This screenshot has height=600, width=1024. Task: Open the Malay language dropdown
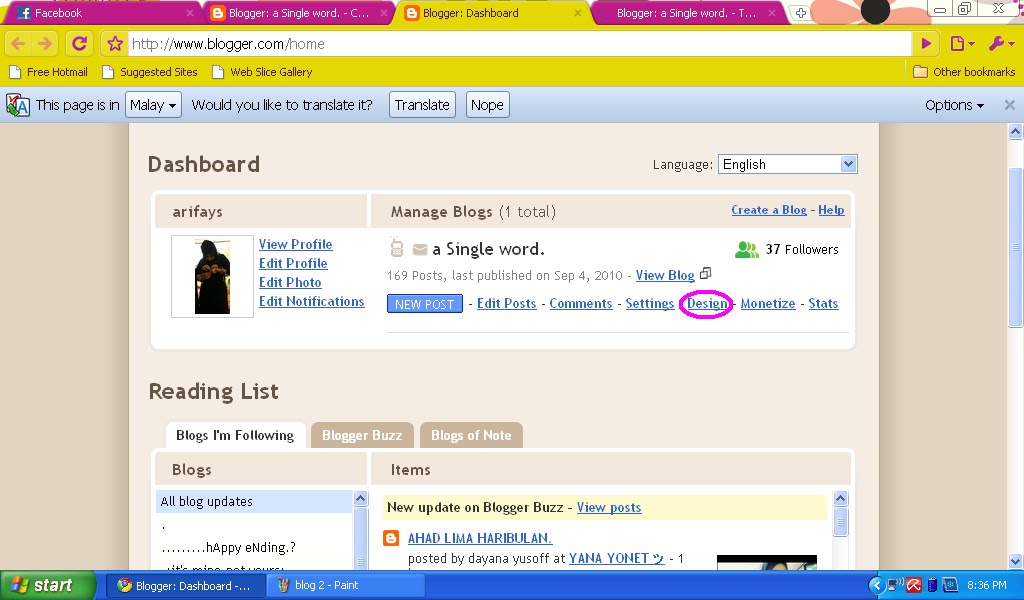click(x=153, y=105)
